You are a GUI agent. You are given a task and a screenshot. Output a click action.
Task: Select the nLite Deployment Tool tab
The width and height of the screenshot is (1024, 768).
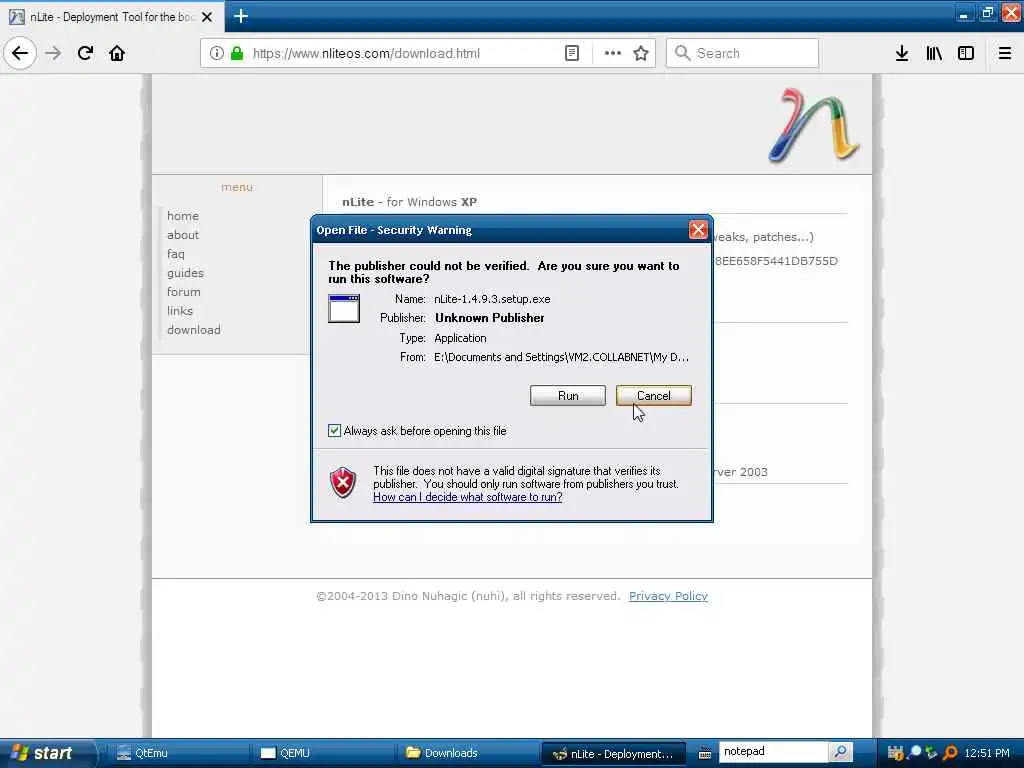tap(111, 17)
